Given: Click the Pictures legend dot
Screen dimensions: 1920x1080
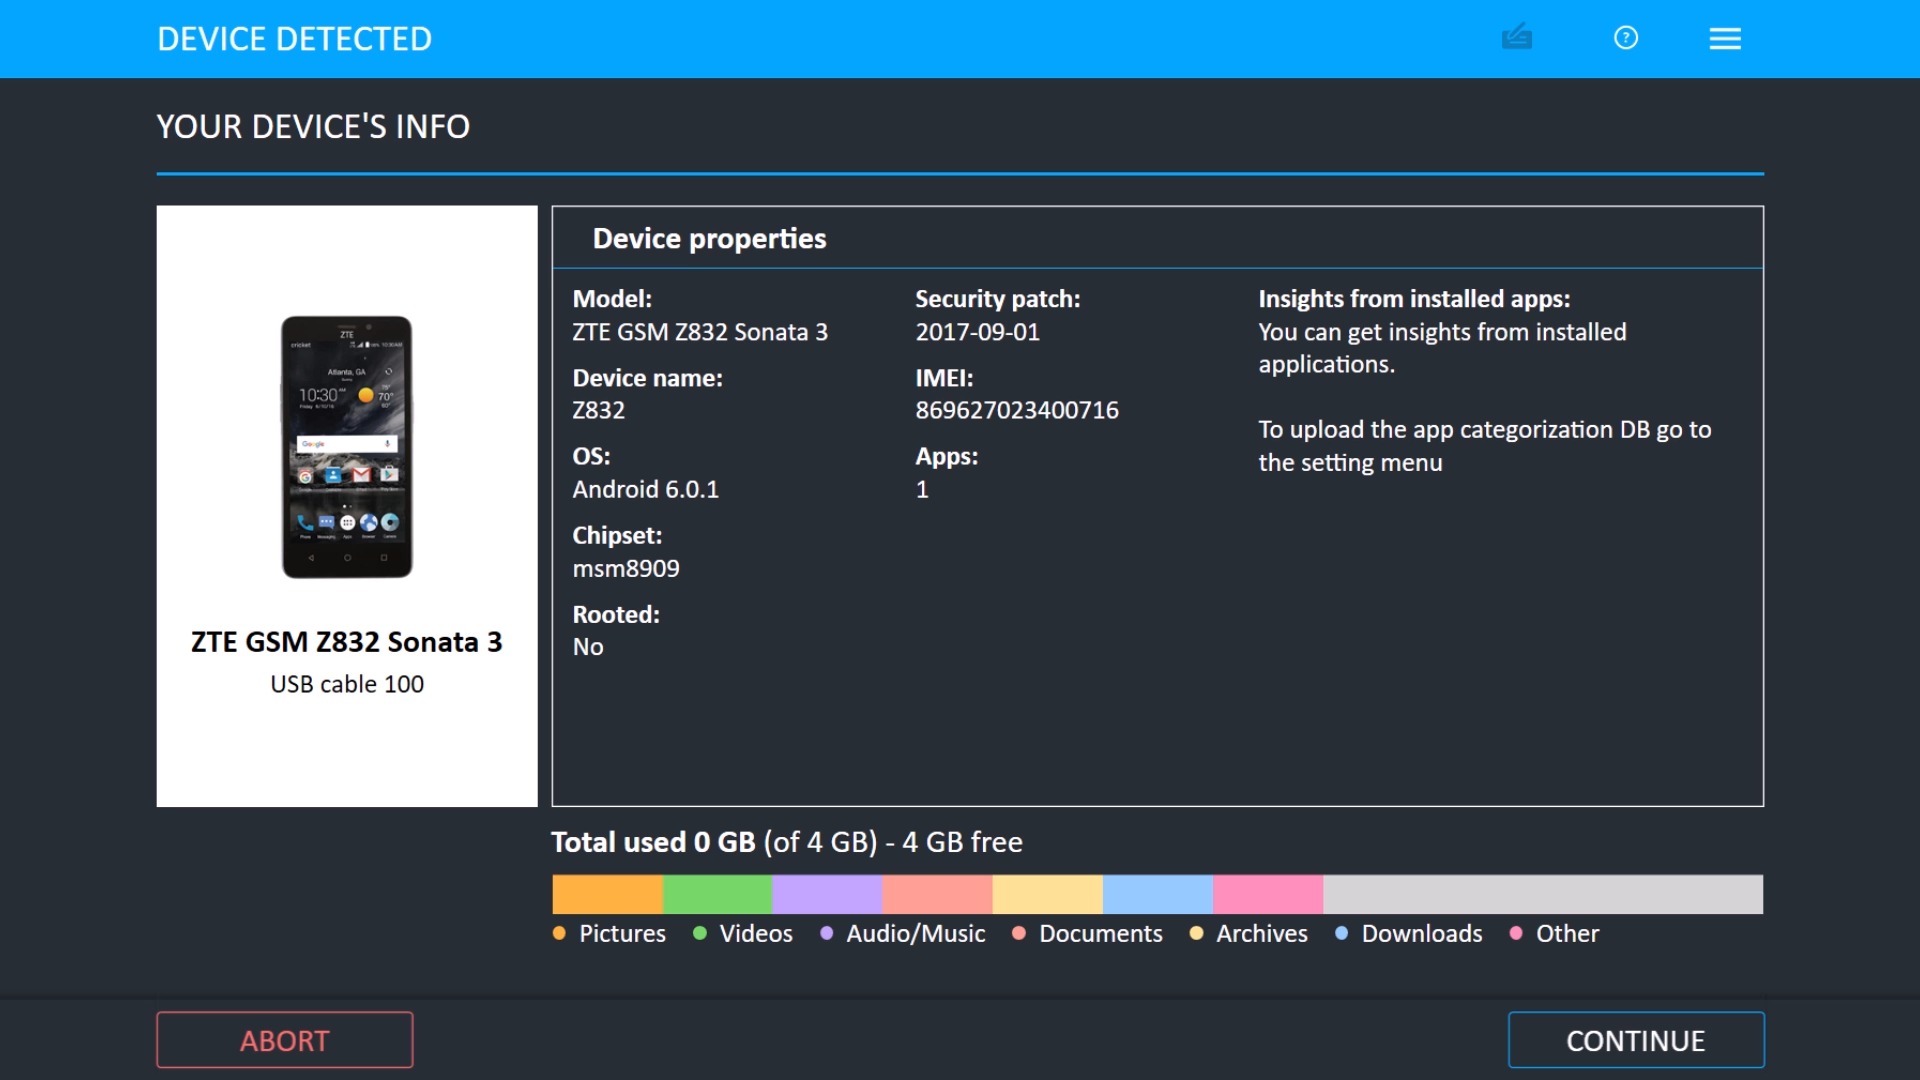Looking at the screenshot, I should (x=559, y=933).
